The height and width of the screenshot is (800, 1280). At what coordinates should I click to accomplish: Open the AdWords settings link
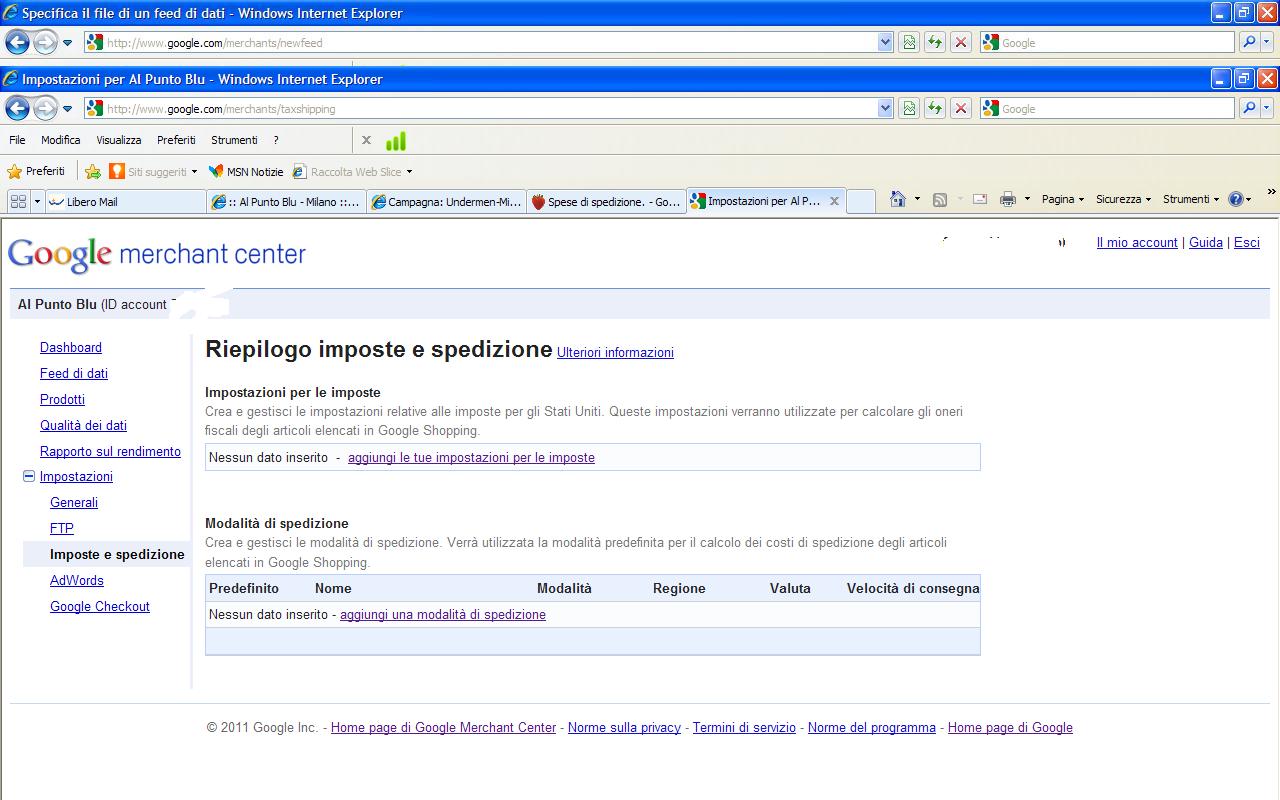(77, 580)
